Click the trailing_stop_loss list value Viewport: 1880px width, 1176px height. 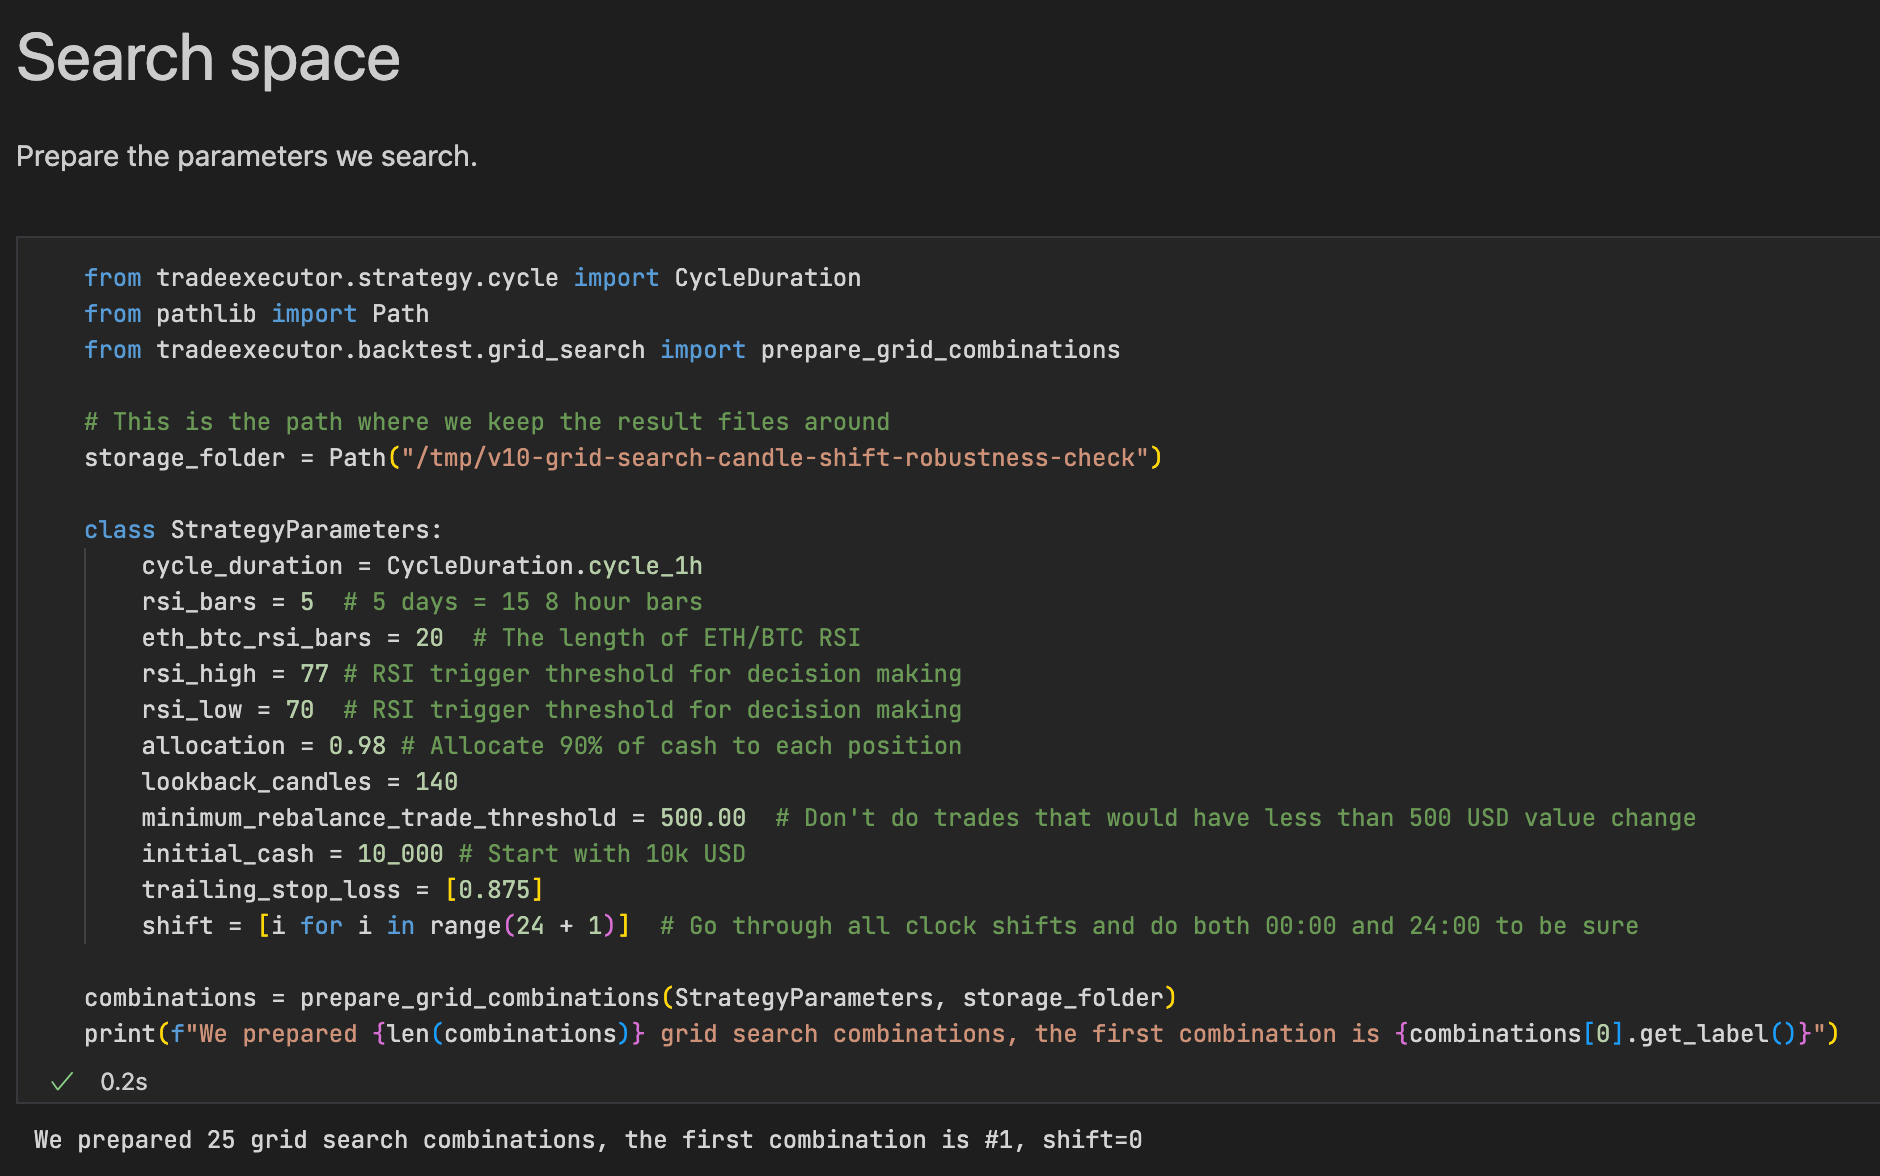(494, 890)
